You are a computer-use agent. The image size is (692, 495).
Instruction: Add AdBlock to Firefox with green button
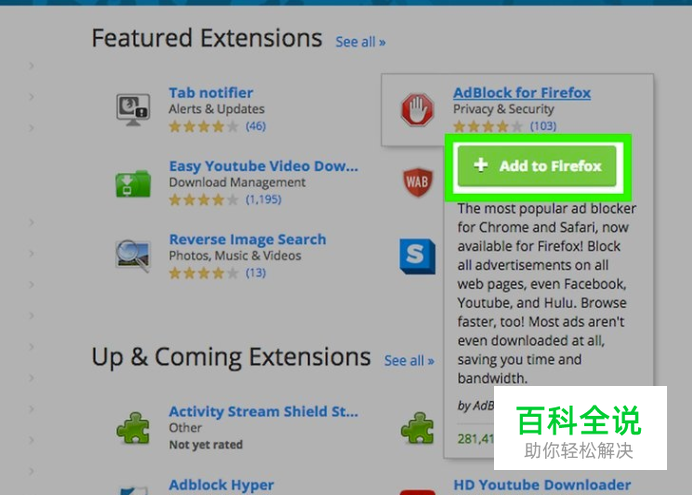[x=537, y=166]
